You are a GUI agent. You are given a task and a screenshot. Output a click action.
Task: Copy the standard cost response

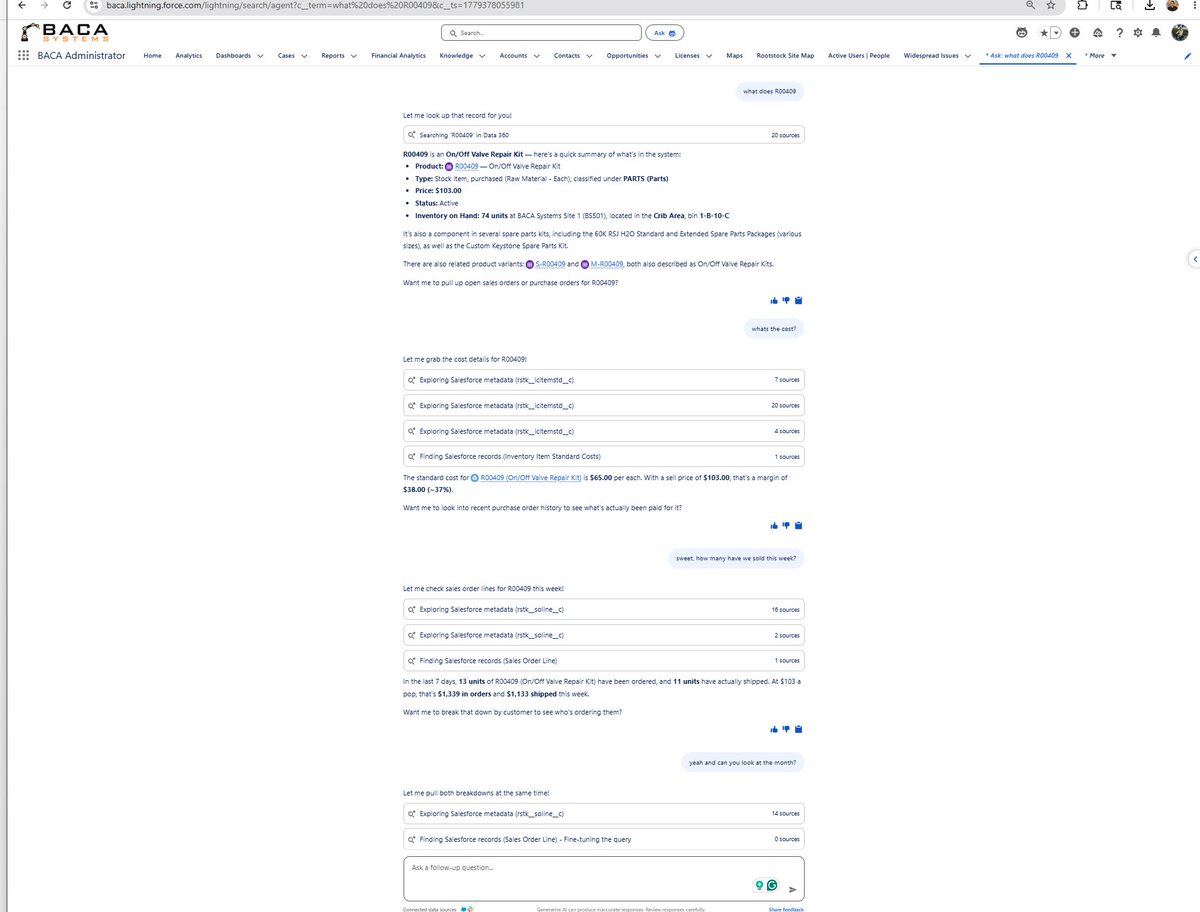(x=798, y=526)
